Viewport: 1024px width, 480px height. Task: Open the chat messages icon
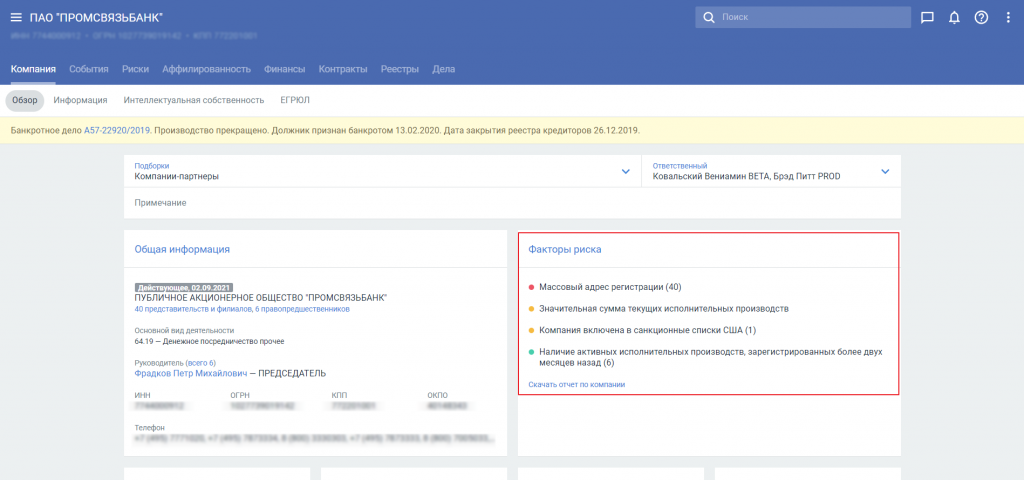click(x=927, y=18)
